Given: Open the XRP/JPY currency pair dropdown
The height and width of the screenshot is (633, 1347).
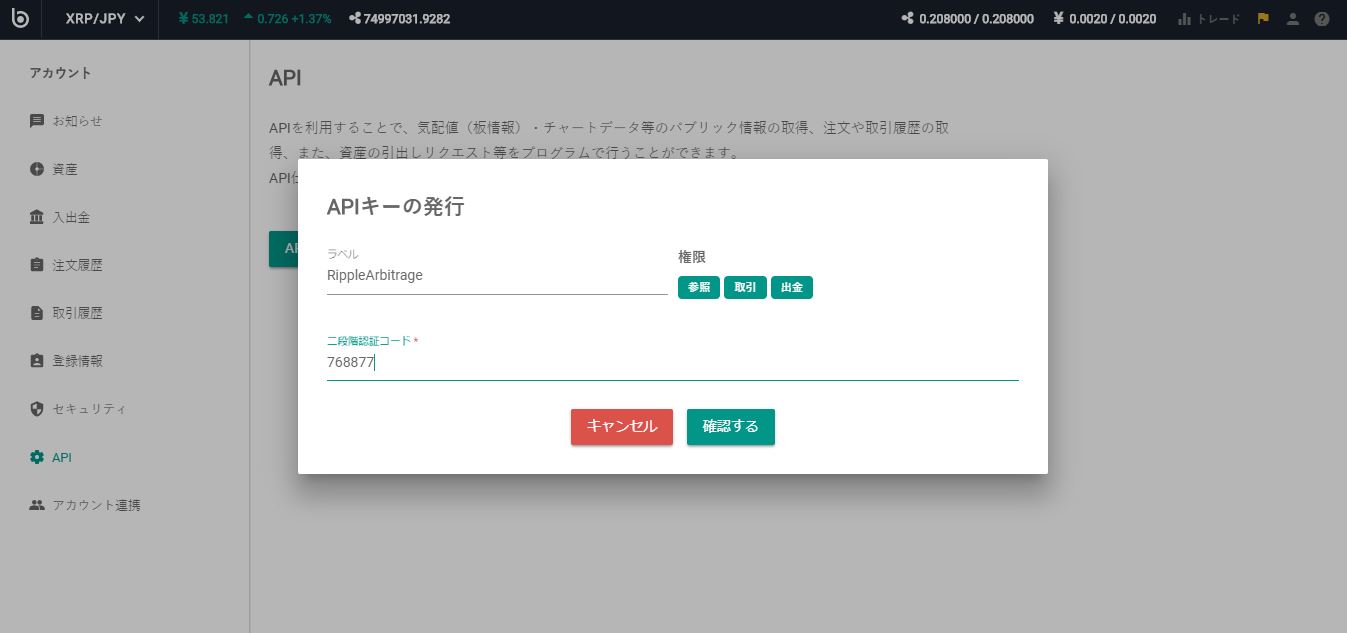Looking at the screenshot, I should [102, 18].
